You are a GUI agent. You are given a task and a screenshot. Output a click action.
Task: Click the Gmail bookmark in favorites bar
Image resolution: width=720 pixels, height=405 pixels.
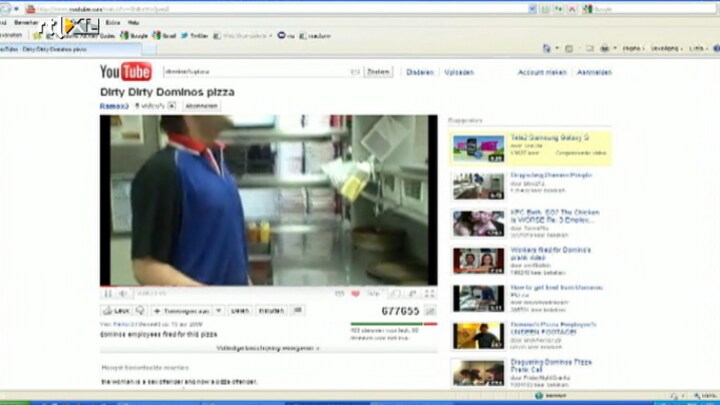click(x=164, y=36)
